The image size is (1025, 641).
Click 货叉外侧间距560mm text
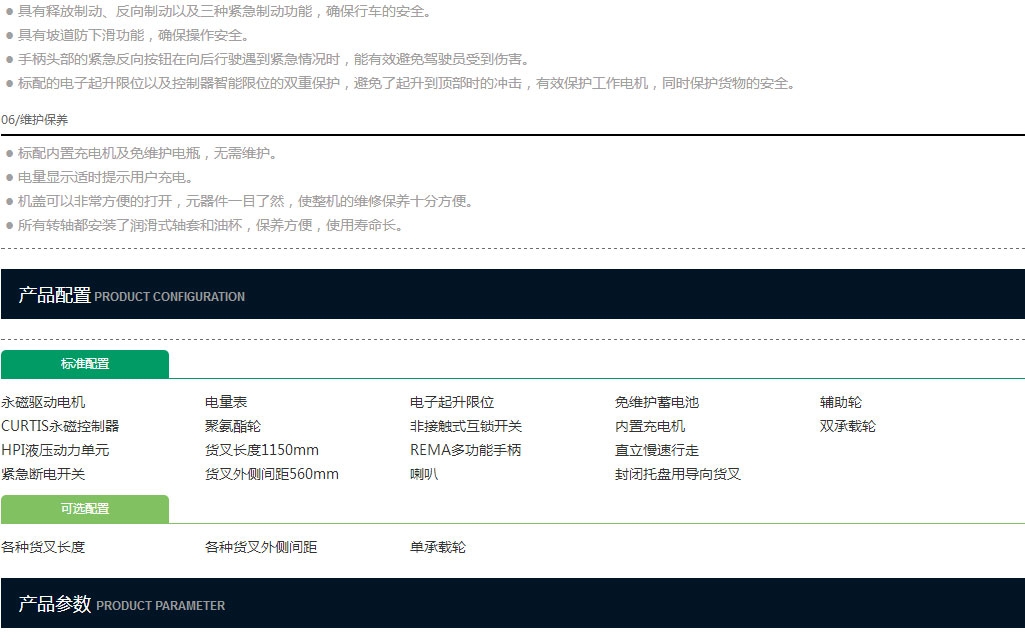pyautogui.click(x=272, y=474)
